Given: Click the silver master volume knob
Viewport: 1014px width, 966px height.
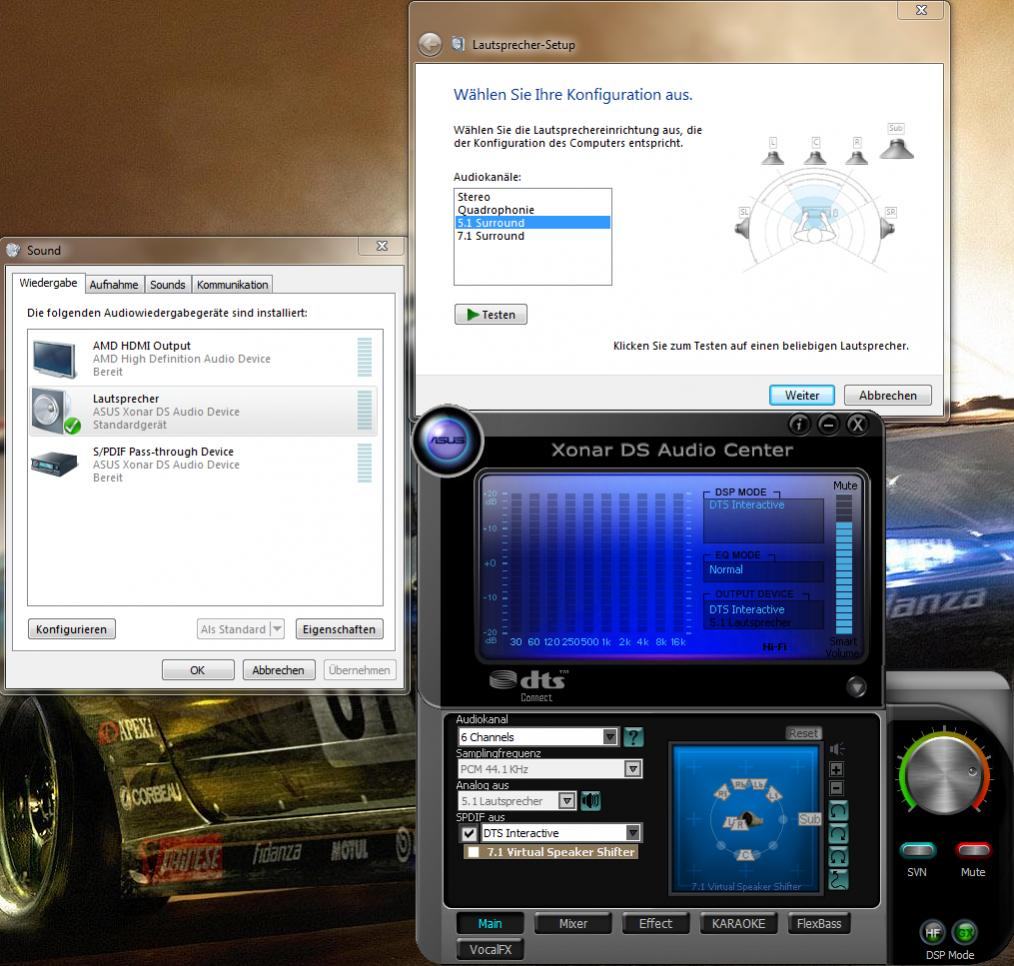Looking at the screenshot, I should tap(944, 775).
